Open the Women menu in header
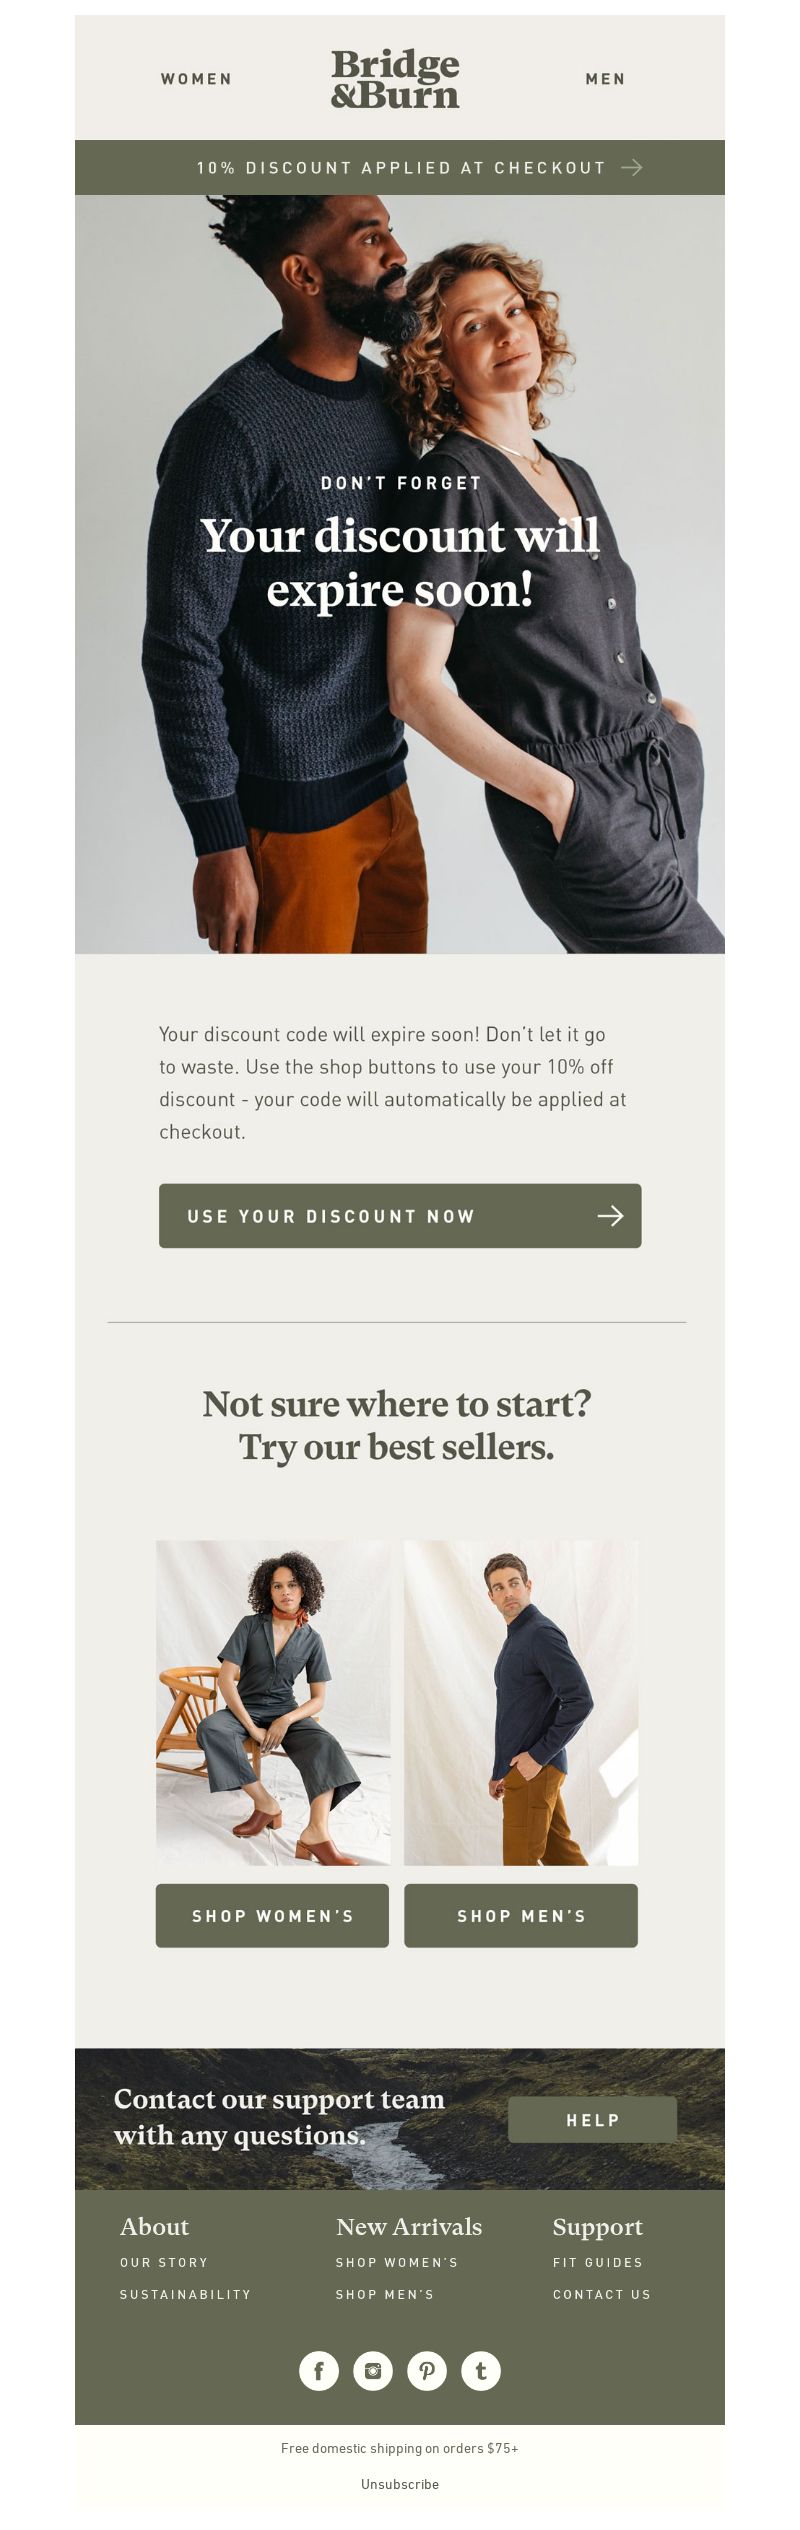The image size is (800, 2530). (196, 79)
